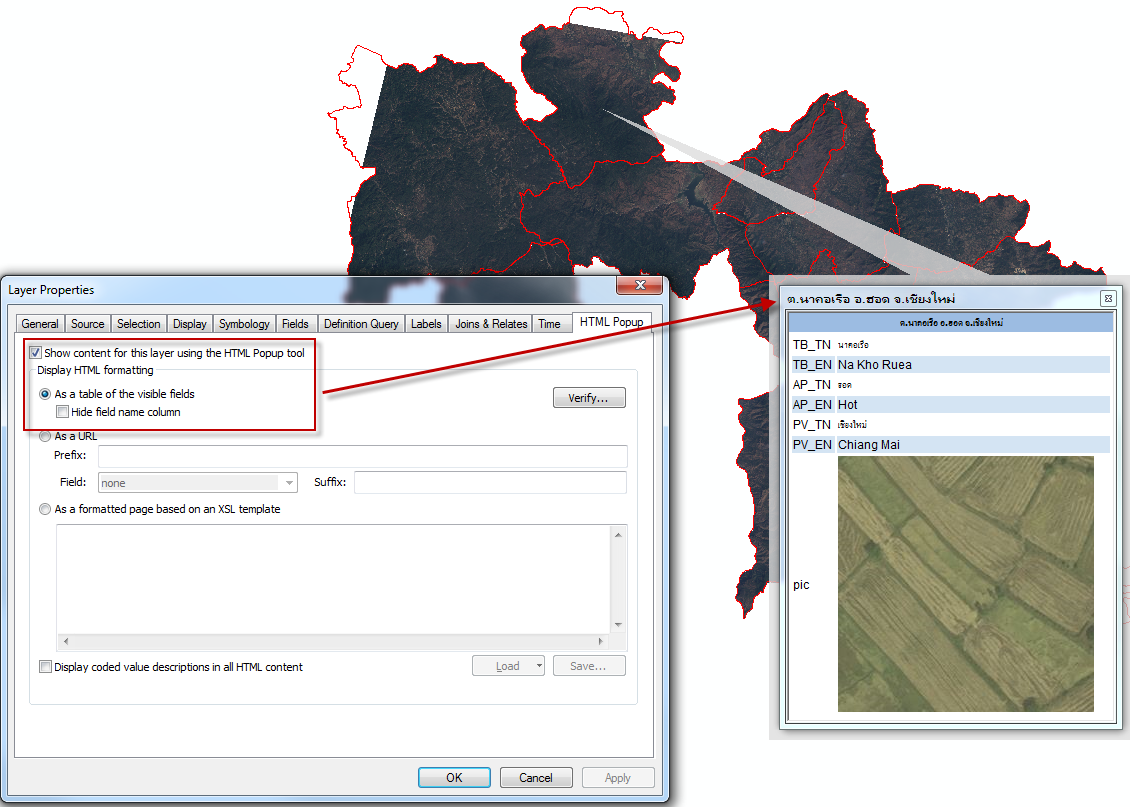Select the As a URL option
The height and width of the screenshot is (807, 1130).
(x=45, y=436)
